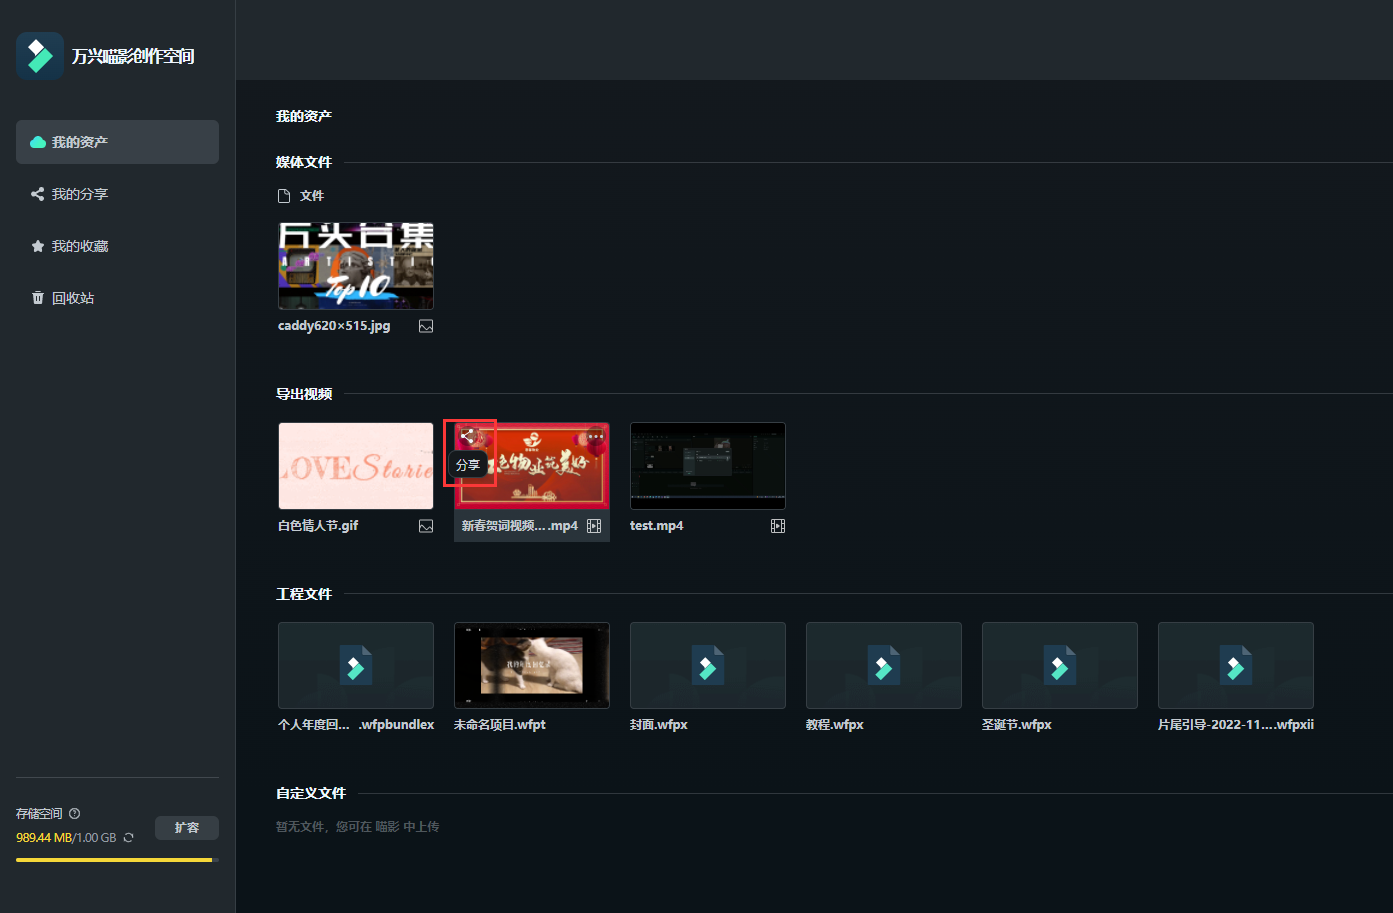Go to 我的分享 in the sidebar
Viewport: 1393px width, 913px height.
click(x=117, y=194)
